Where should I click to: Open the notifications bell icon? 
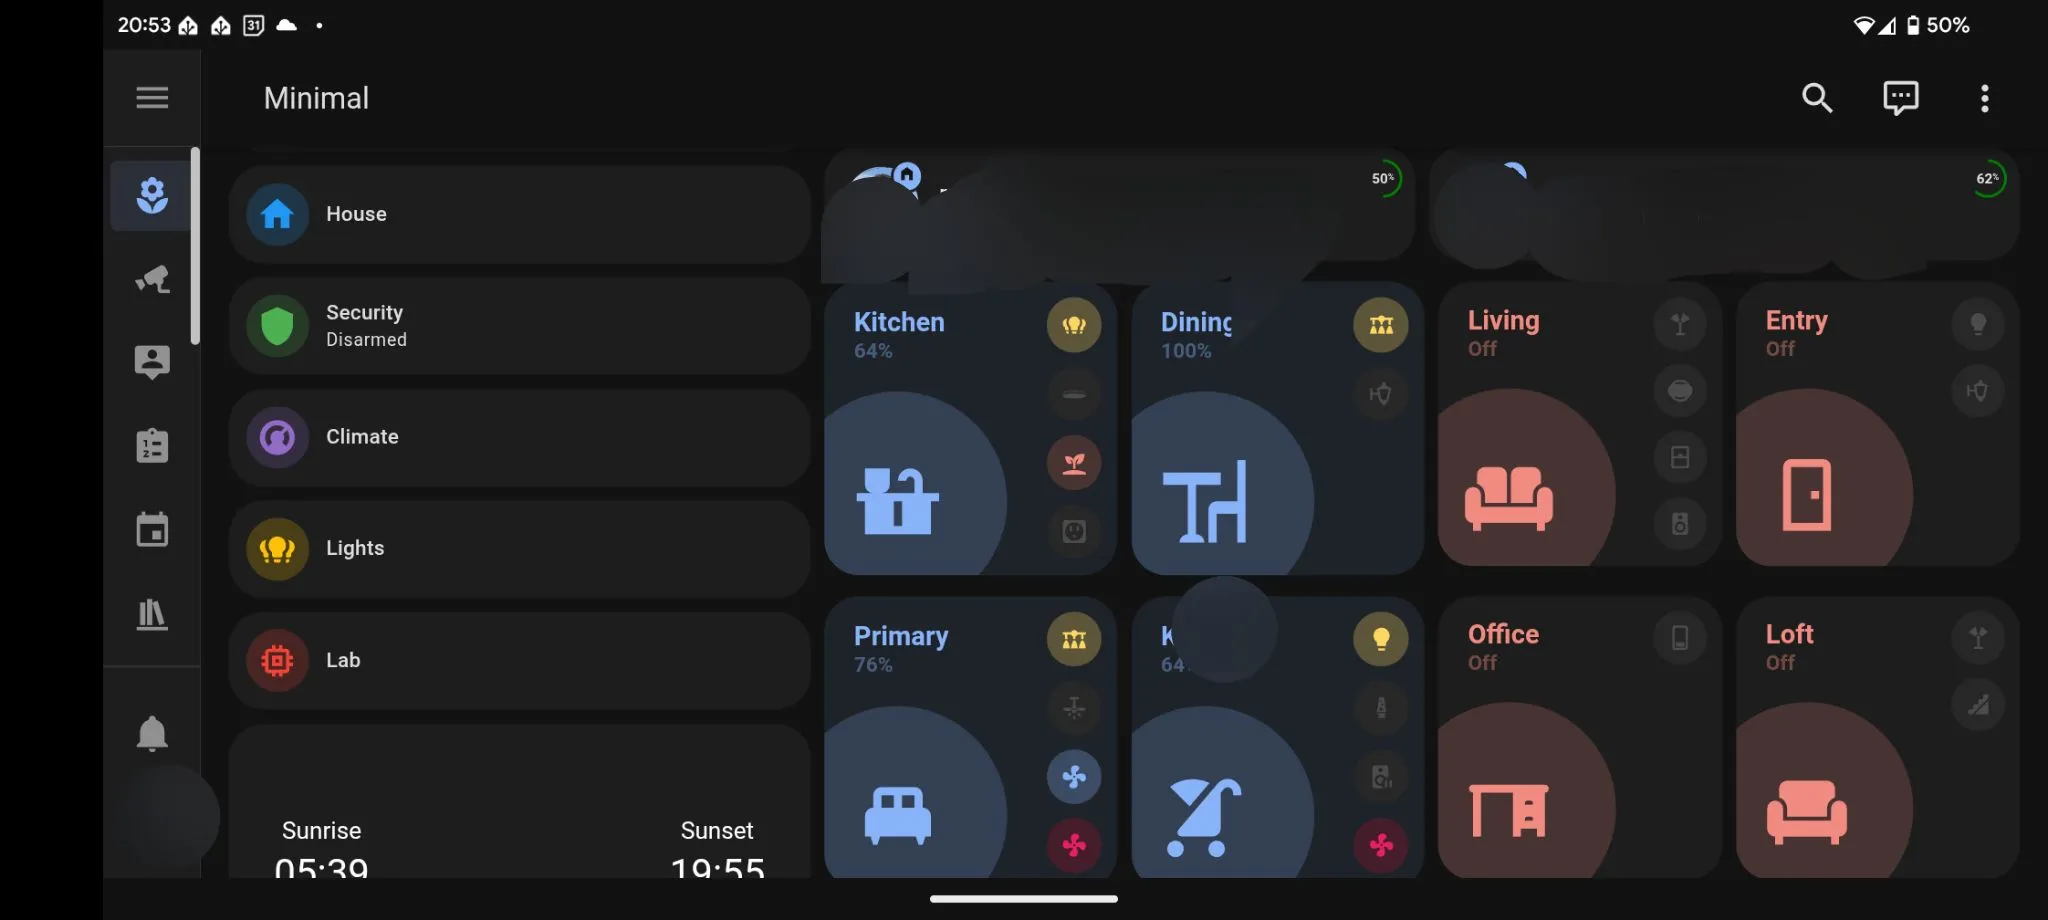152,733
